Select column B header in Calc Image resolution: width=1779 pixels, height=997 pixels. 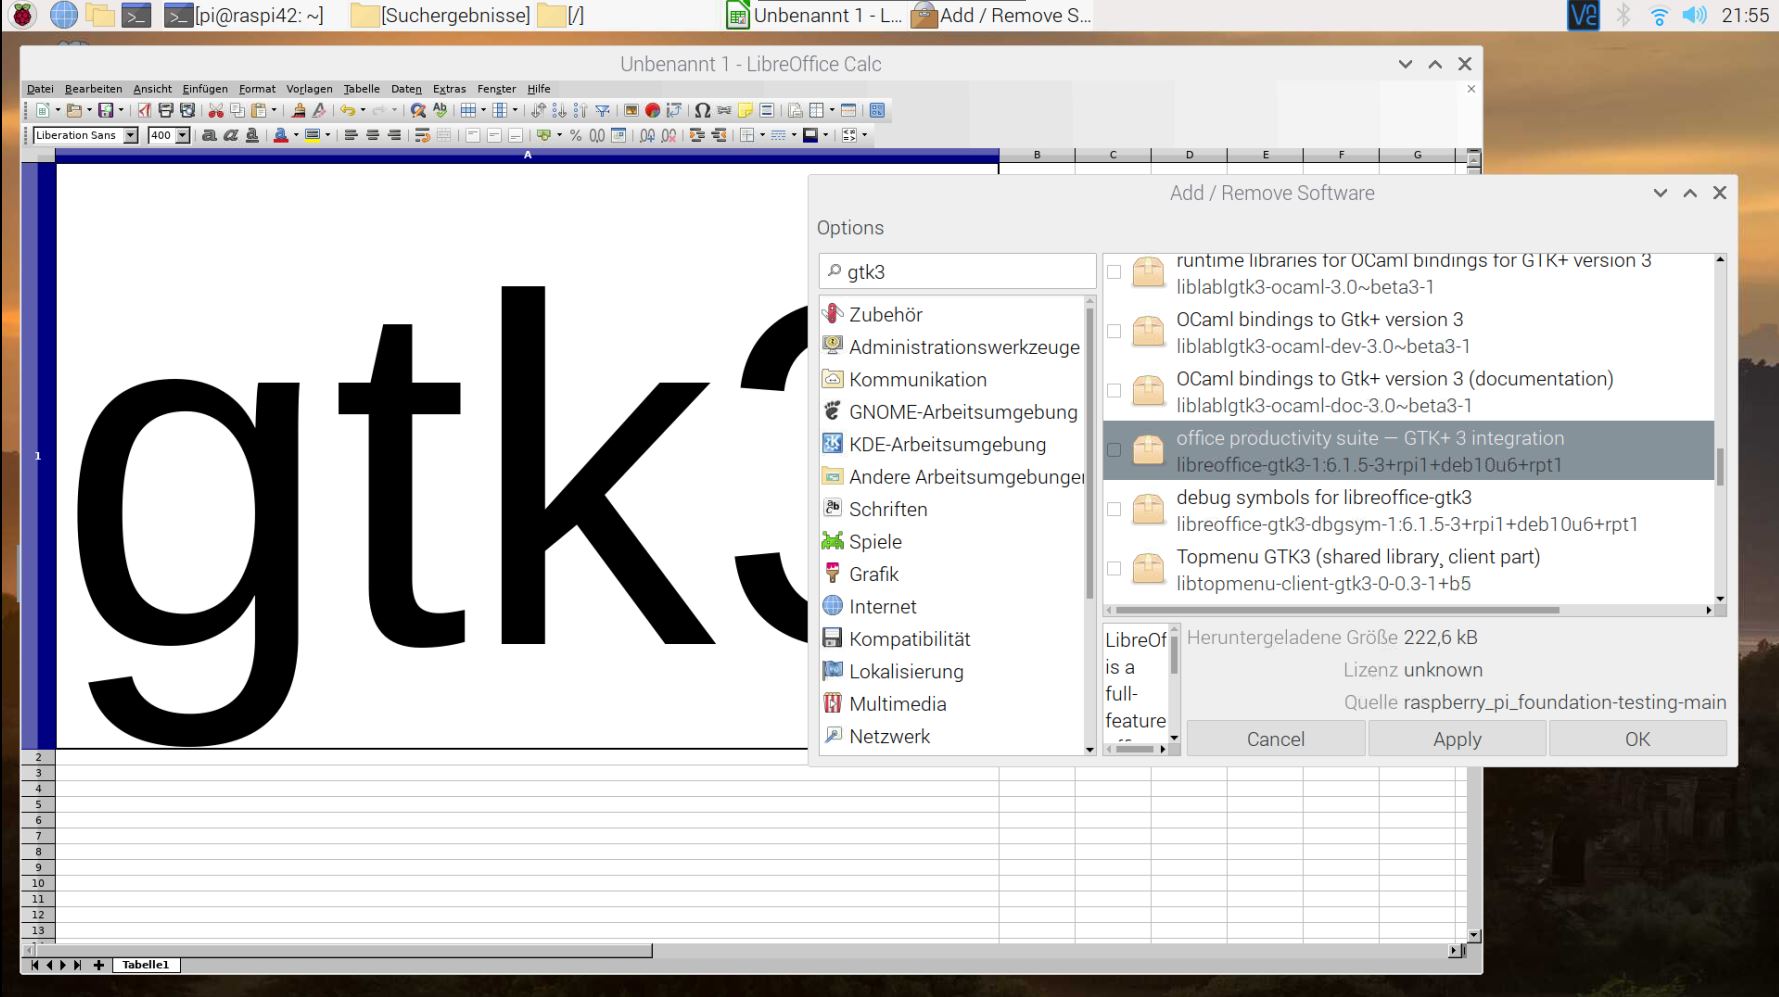tap(1037, 155)
